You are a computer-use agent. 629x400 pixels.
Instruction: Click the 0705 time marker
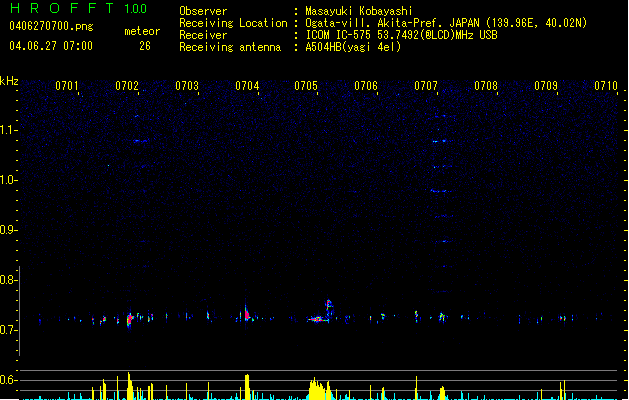(306, 86)
